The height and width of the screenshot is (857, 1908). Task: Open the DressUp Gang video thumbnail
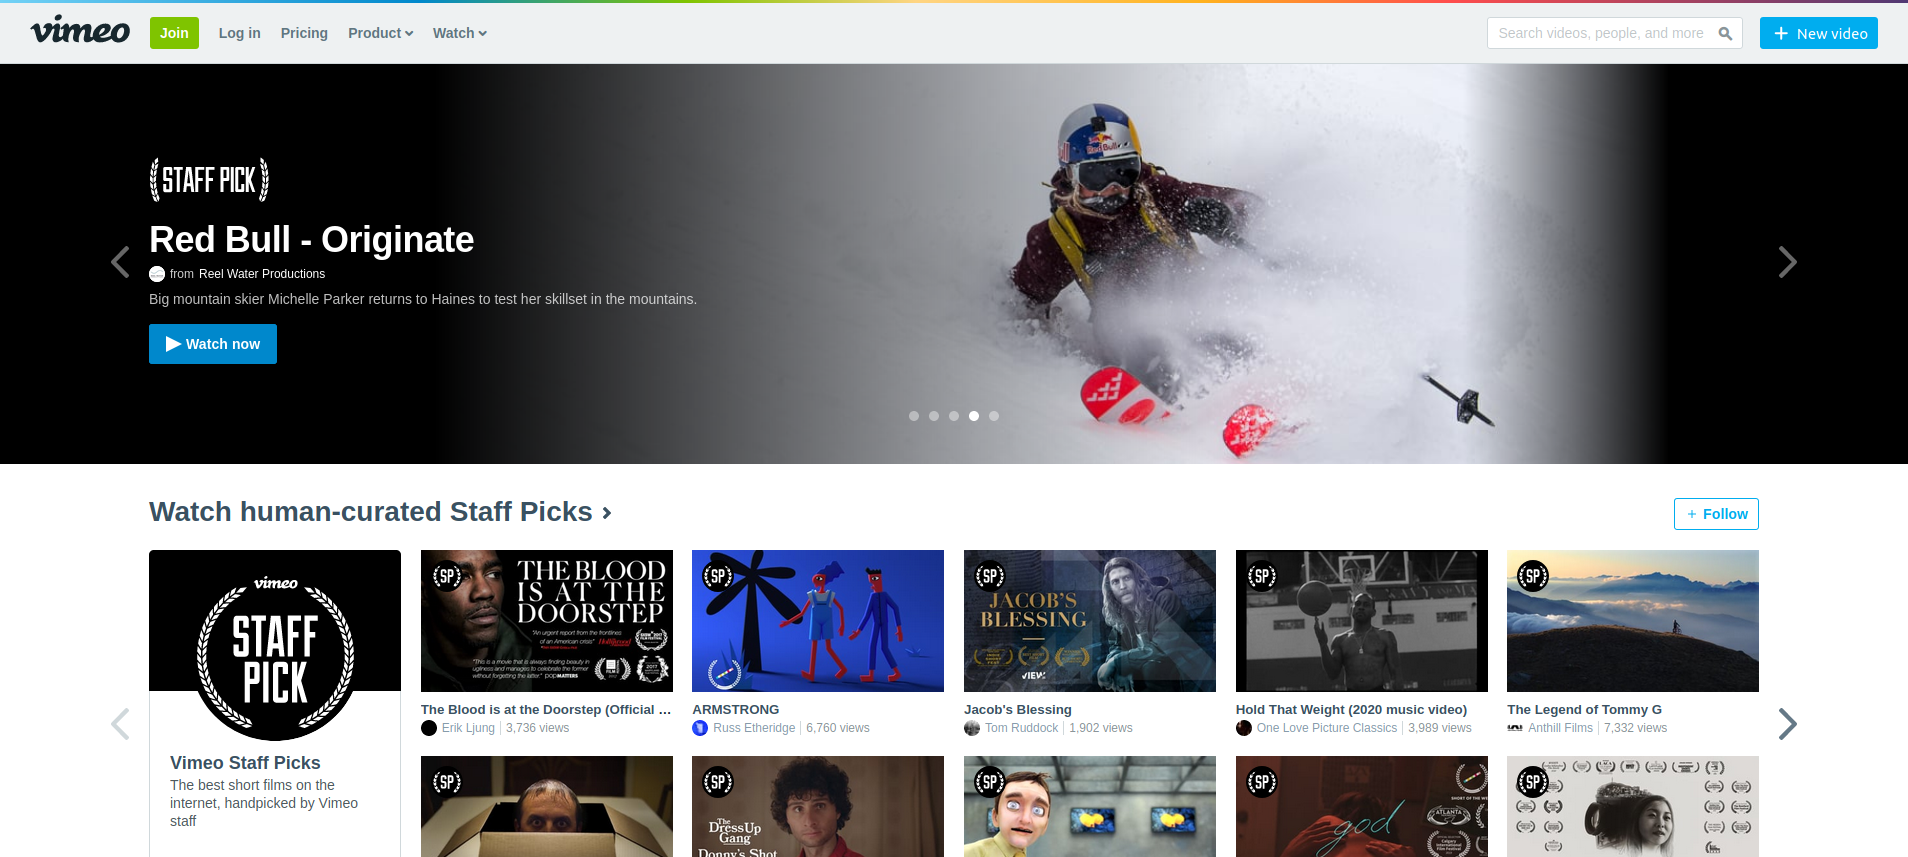coord(818,806)
